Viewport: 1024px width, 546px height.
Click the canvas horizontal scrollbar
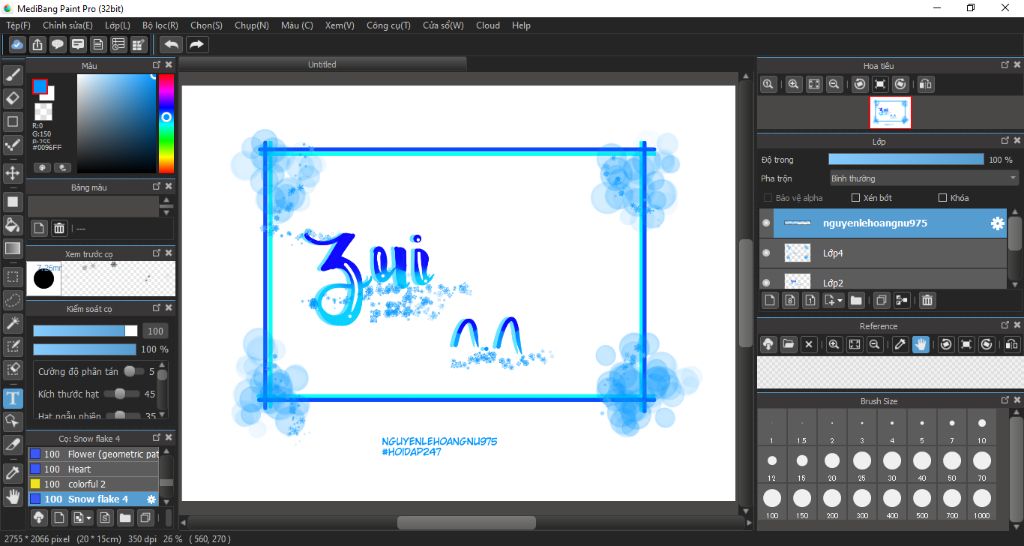pyautogui.click(x=466, y=522)
